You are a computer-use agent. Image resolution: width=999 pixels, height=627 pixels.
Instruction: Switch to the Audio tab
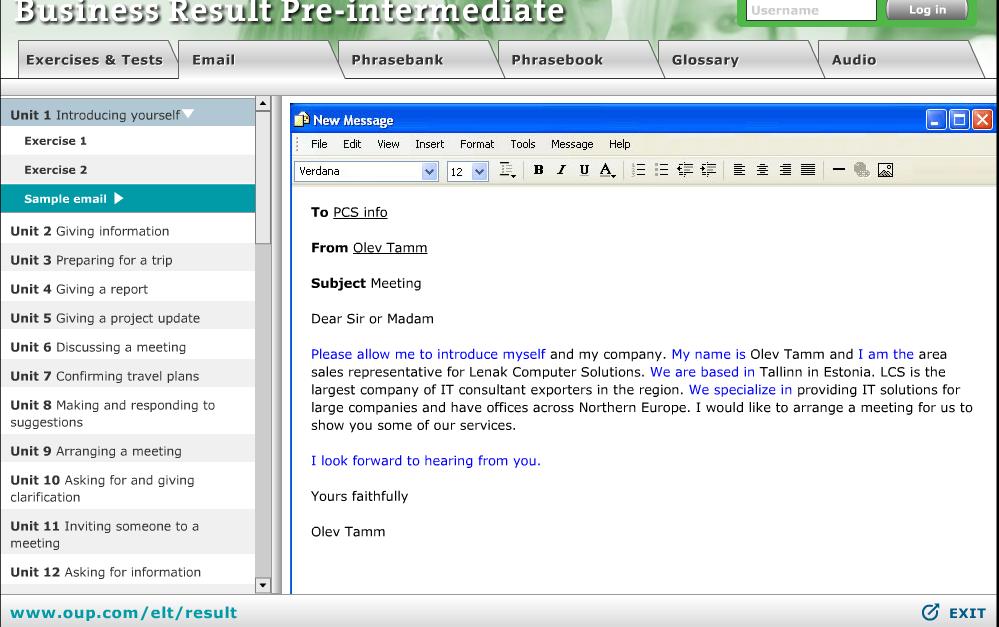897,60
